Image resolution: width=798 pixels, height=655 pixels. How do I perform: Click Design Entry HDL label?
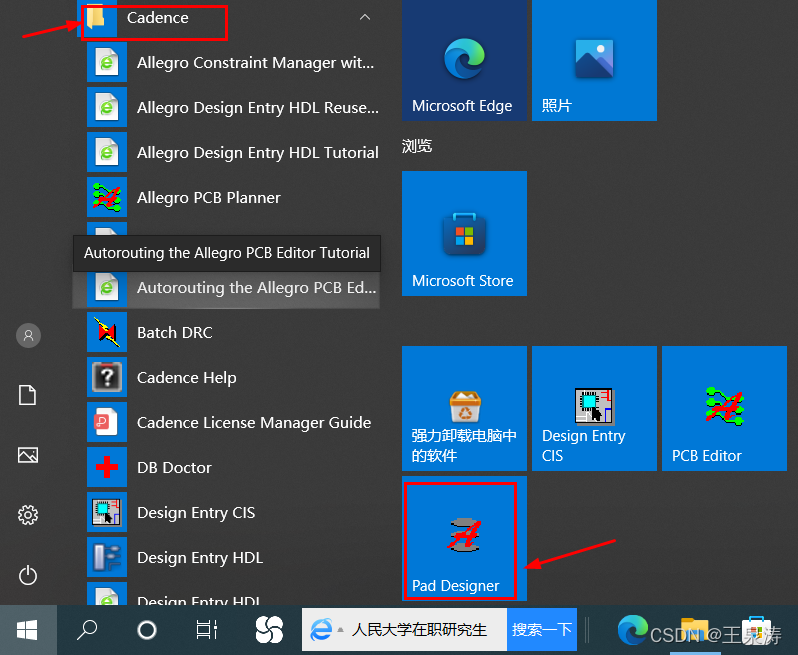click(x=200, y=558)
